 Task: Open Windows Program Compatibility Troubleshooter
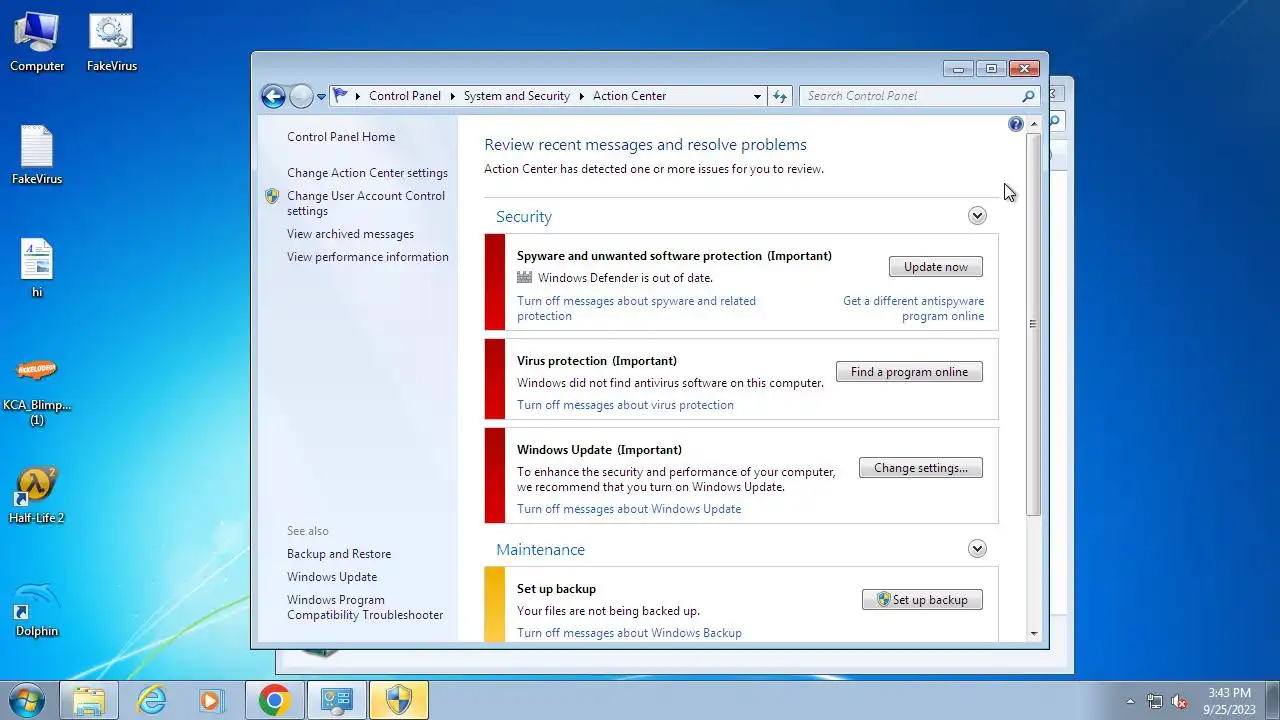click(x=365, y=607)
